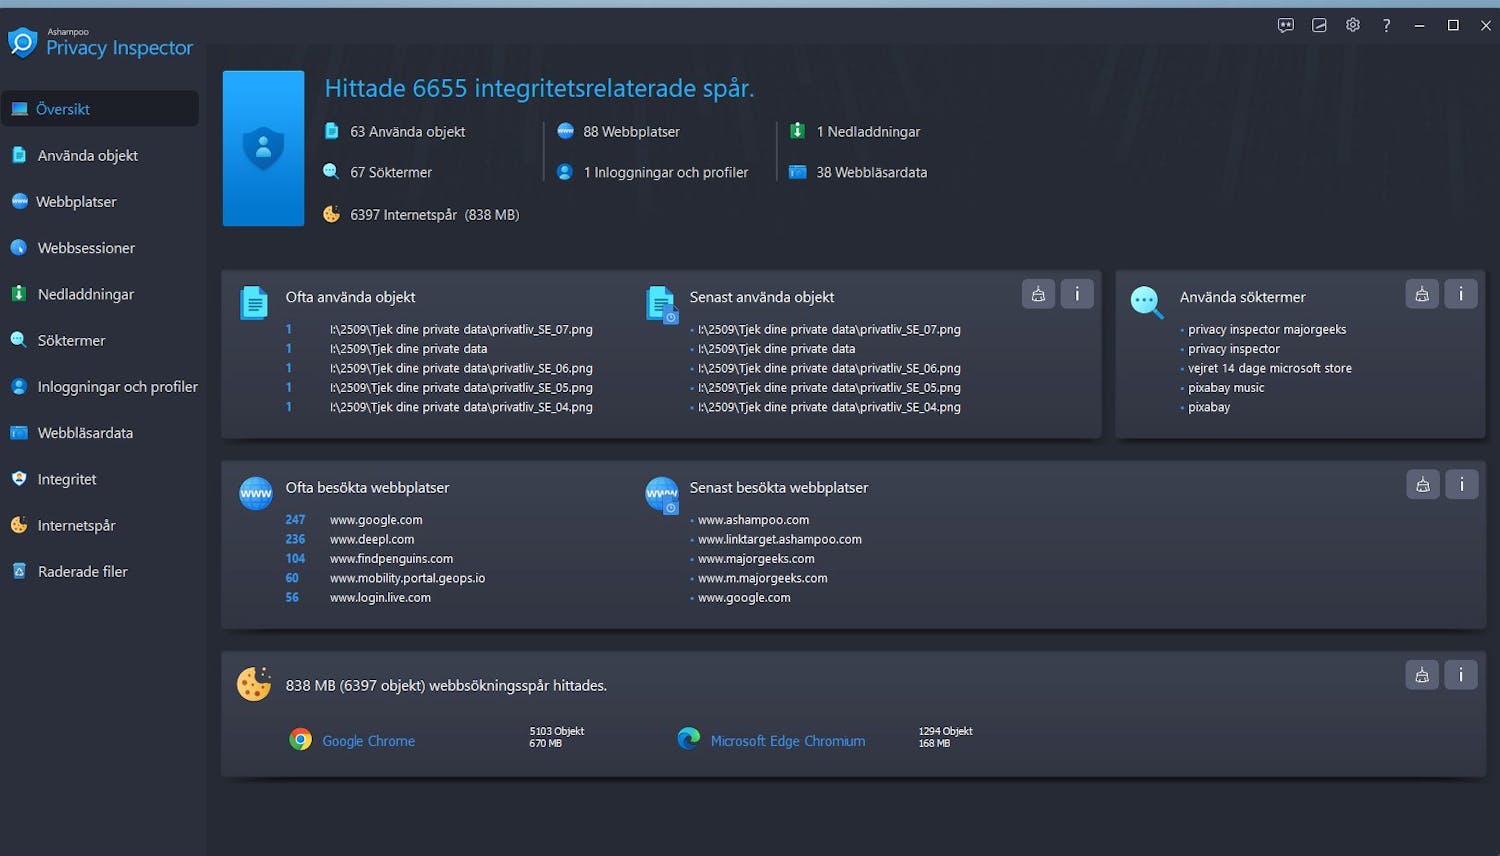The height and width of the screenshot is (856, 1500).
Task: Go to Inloggningar och profiler section
Action: pyautogui.click(x=117, y=387)
